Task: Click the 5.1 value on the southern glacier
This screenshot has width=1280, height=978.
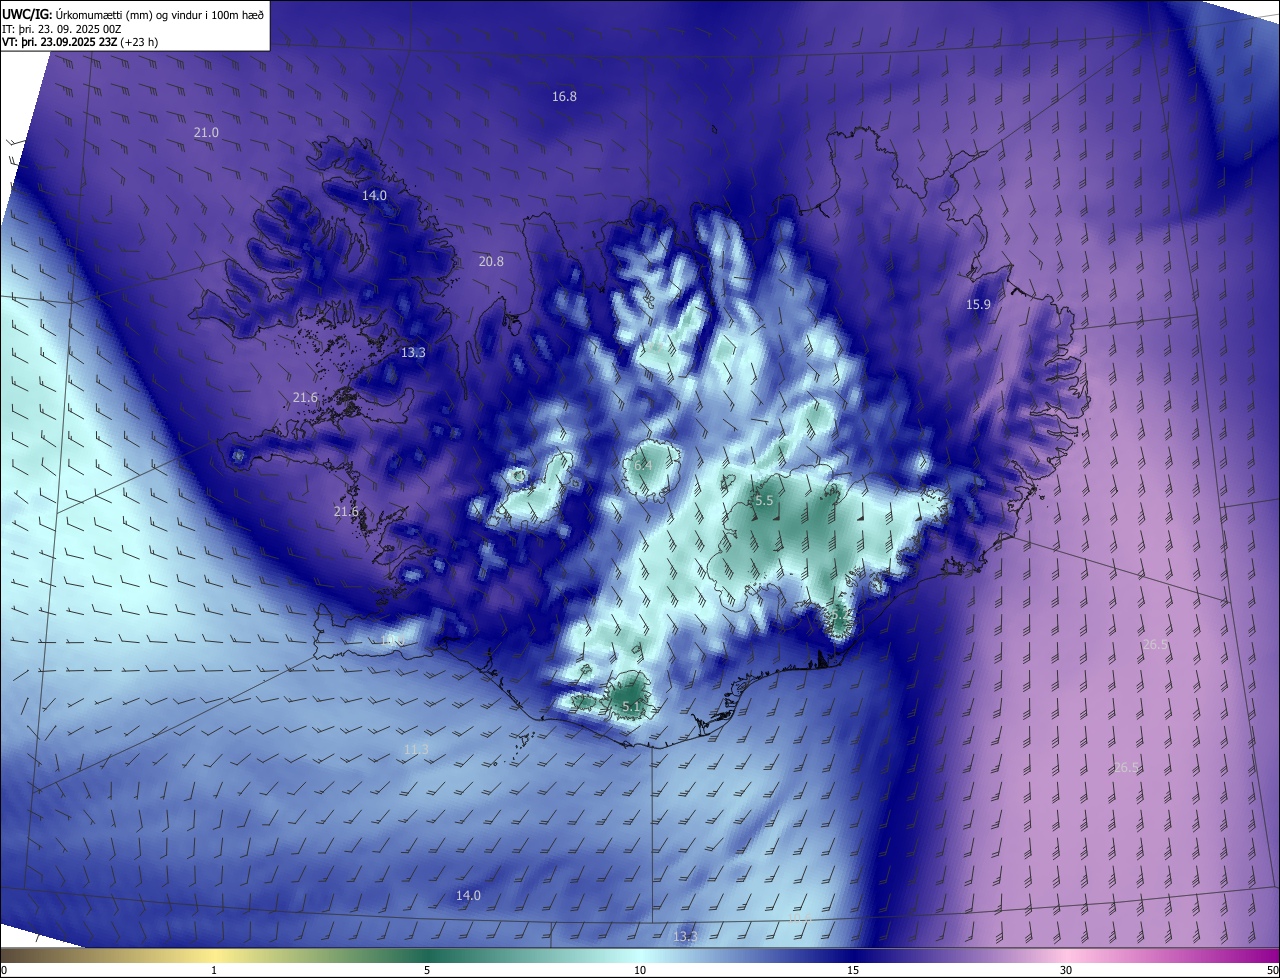Action: (x=631, y=707)
